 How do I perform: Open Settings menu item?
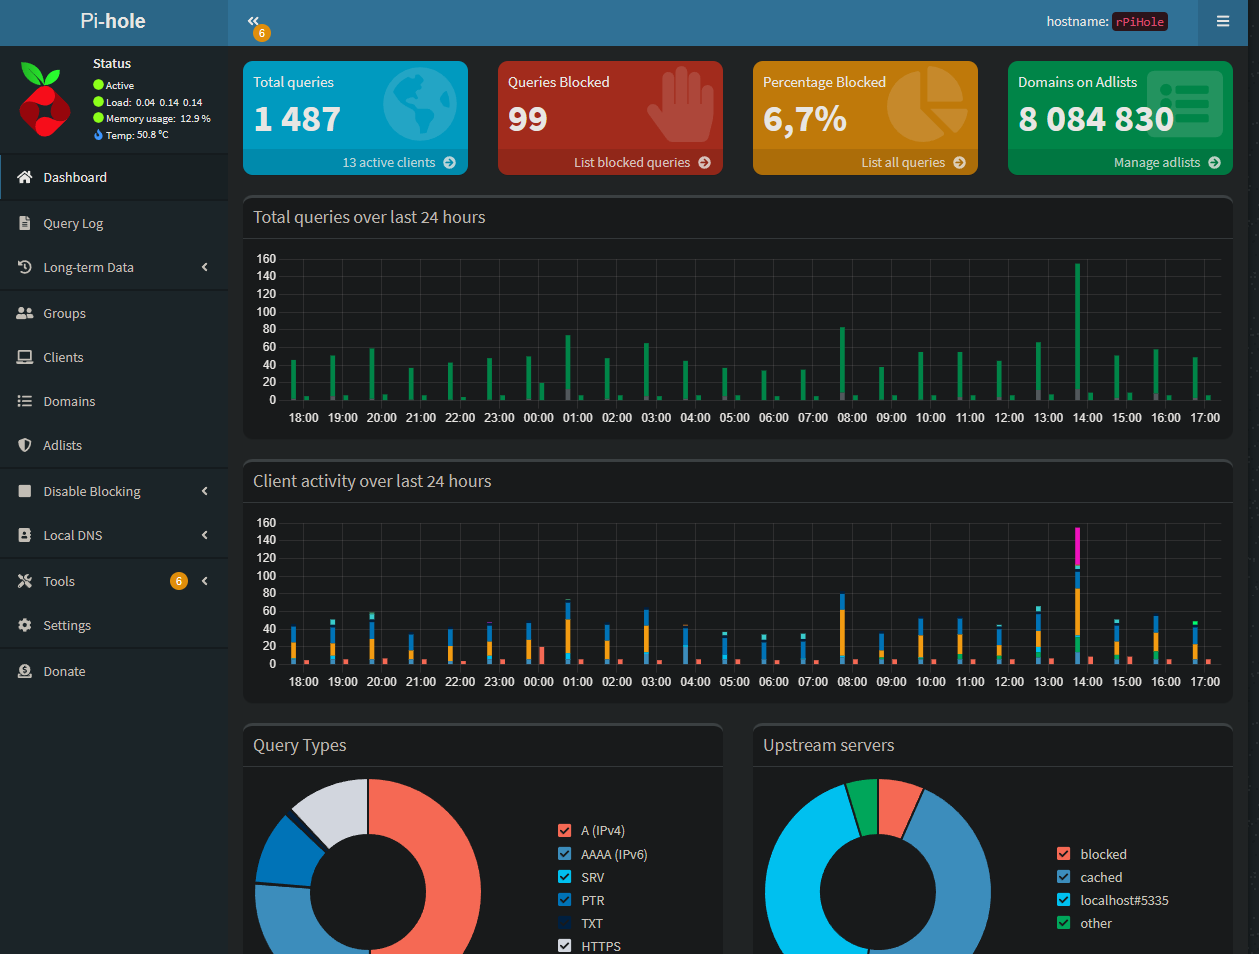(x=114, y=625)
